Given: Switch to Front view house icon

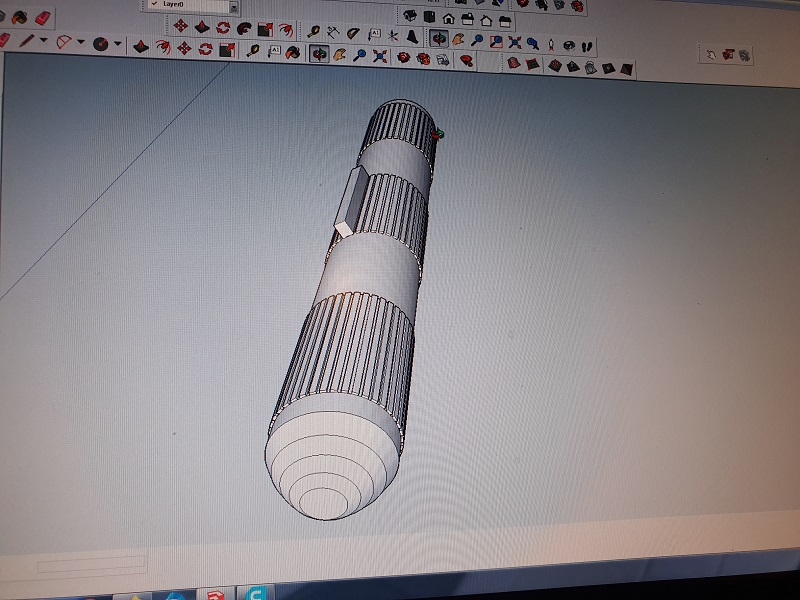Looking at the screenshot, I should (x=449, y=18).
